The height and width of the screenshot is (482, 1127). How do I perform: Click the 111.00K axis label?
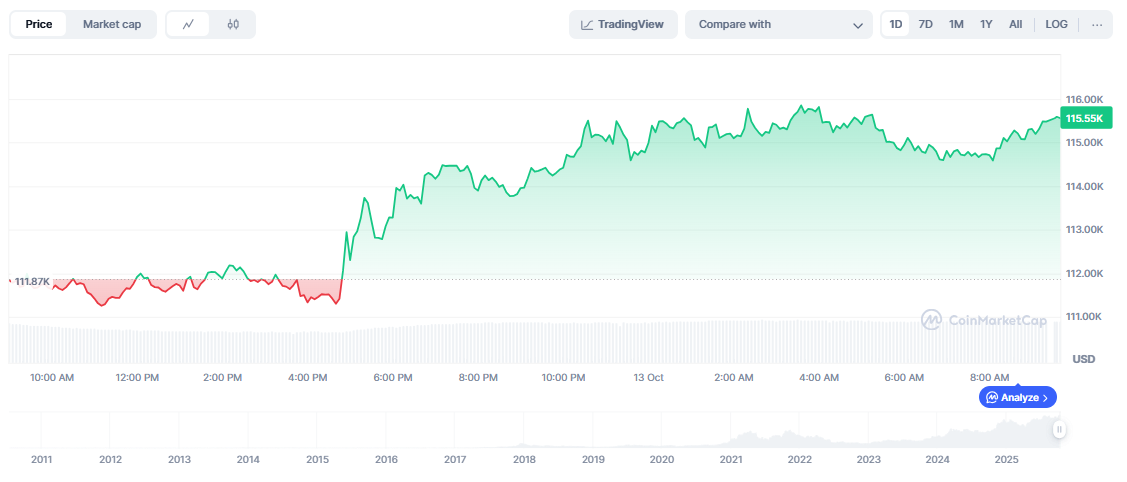point(1084,317)
